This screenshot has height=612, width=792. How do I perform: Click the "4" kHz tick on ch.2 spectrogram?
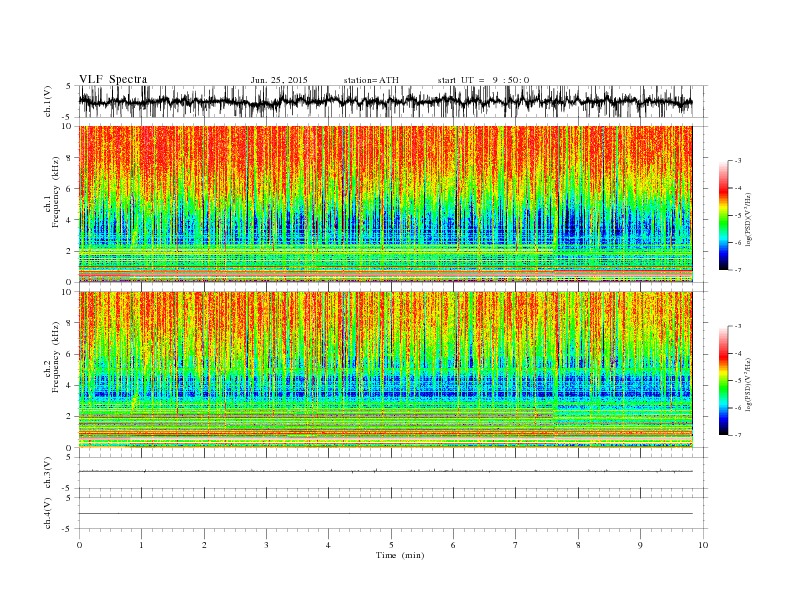[x=69, y=386]
